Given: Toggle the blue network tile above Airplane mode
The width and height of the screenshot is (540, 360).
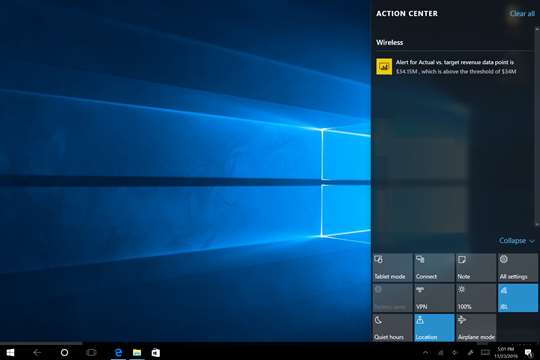Looking at the screenshot, I should [x=518, y=298].
